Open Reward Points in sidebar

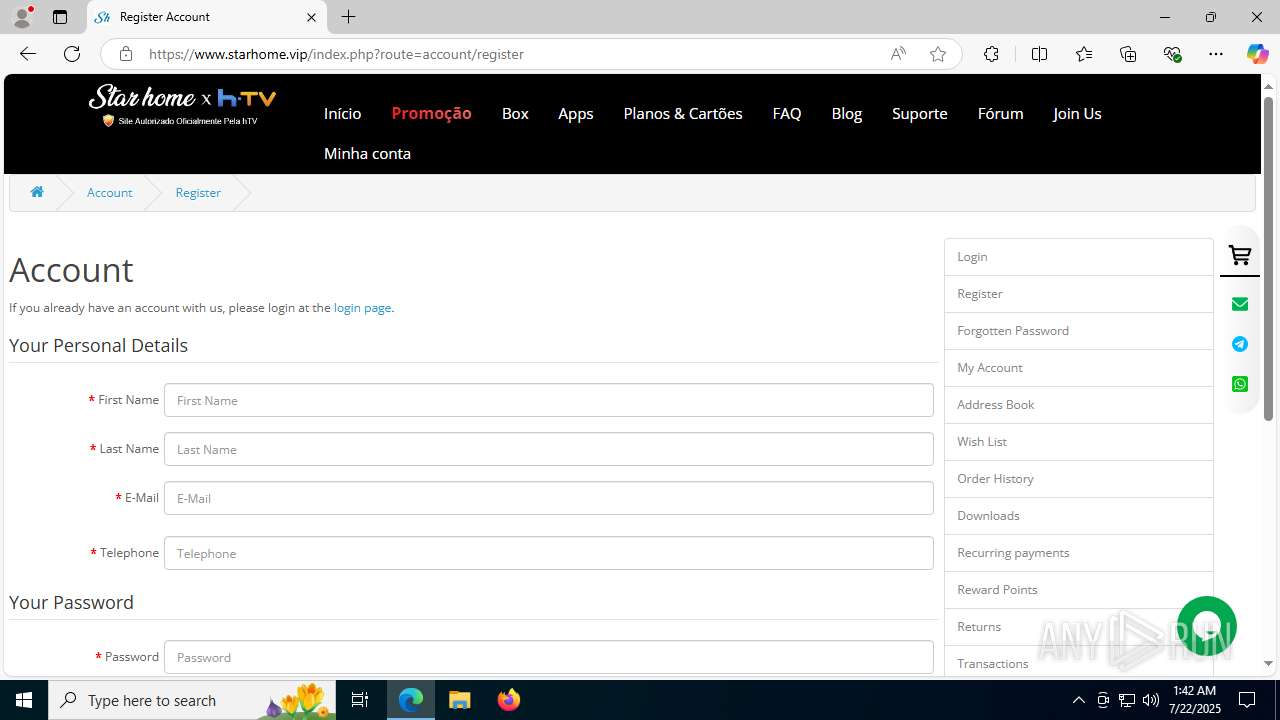tap(1079, 590)
